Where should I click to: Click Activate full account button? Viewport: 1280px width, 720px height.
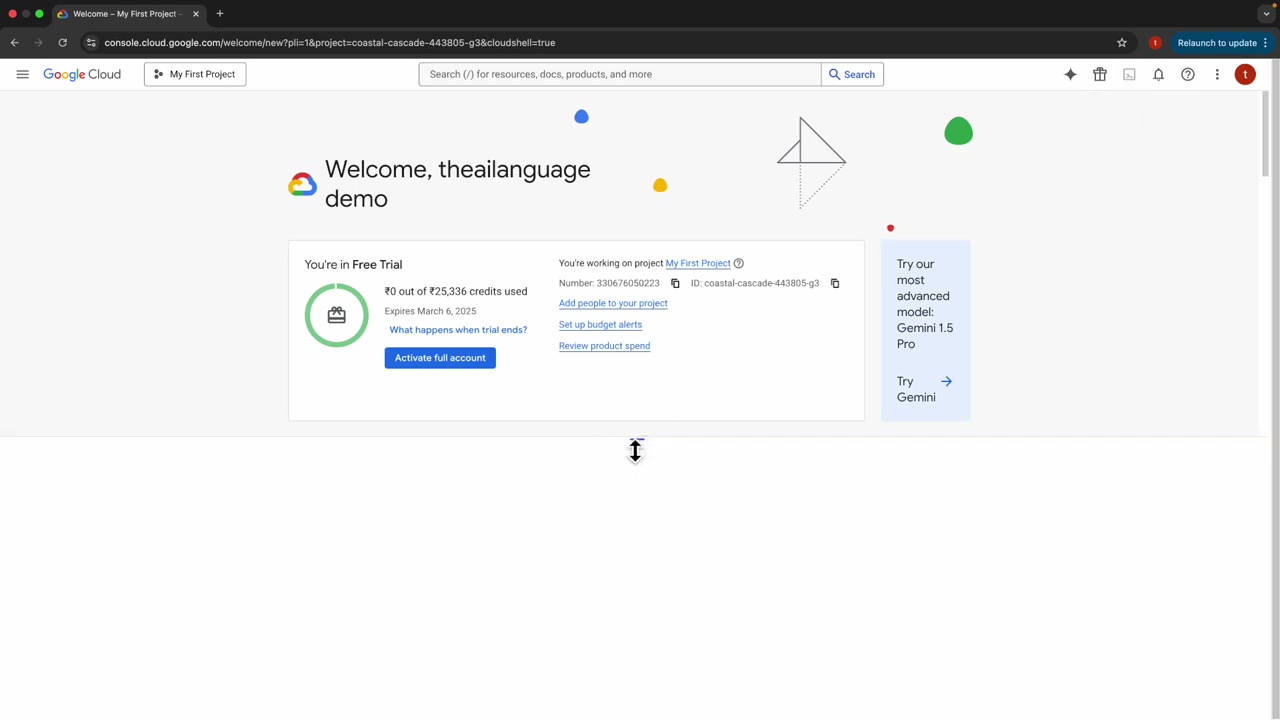[x=440, y=358]
